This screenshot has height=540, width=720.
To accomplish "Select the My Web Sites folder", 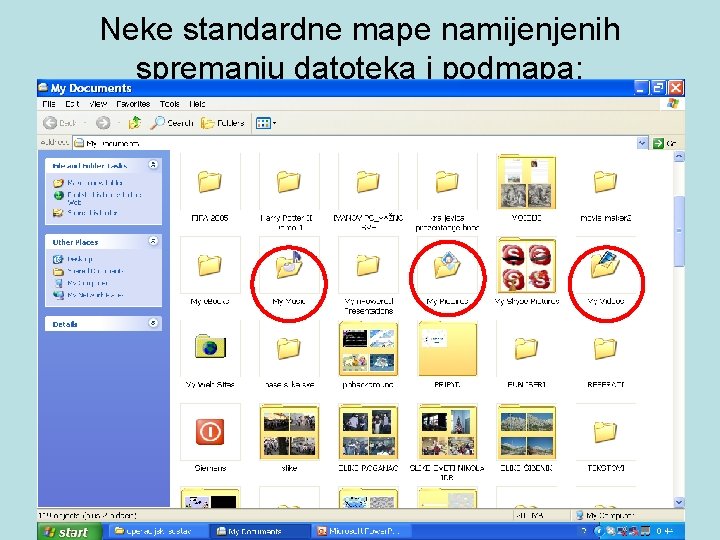I will (210, 354).
